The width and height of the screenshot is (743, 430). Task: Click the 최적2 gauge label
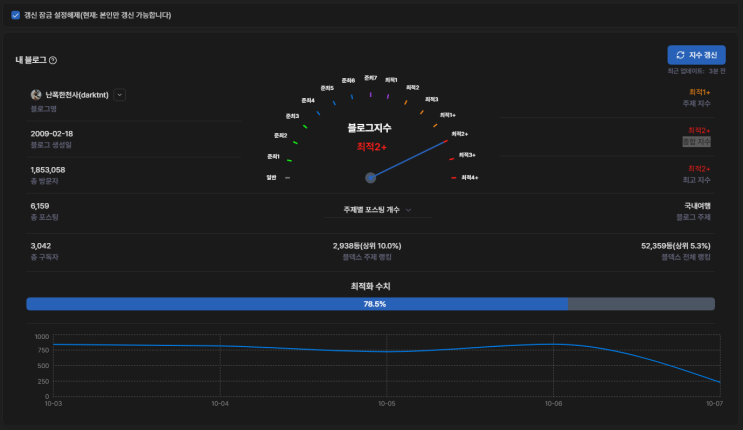tap(413, 88)
